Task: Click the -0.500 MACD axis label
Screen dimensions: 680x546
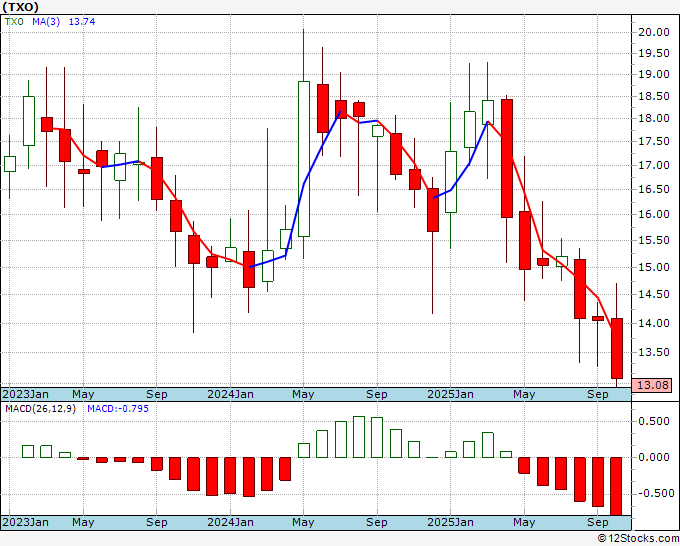Action: coord(656,493)
